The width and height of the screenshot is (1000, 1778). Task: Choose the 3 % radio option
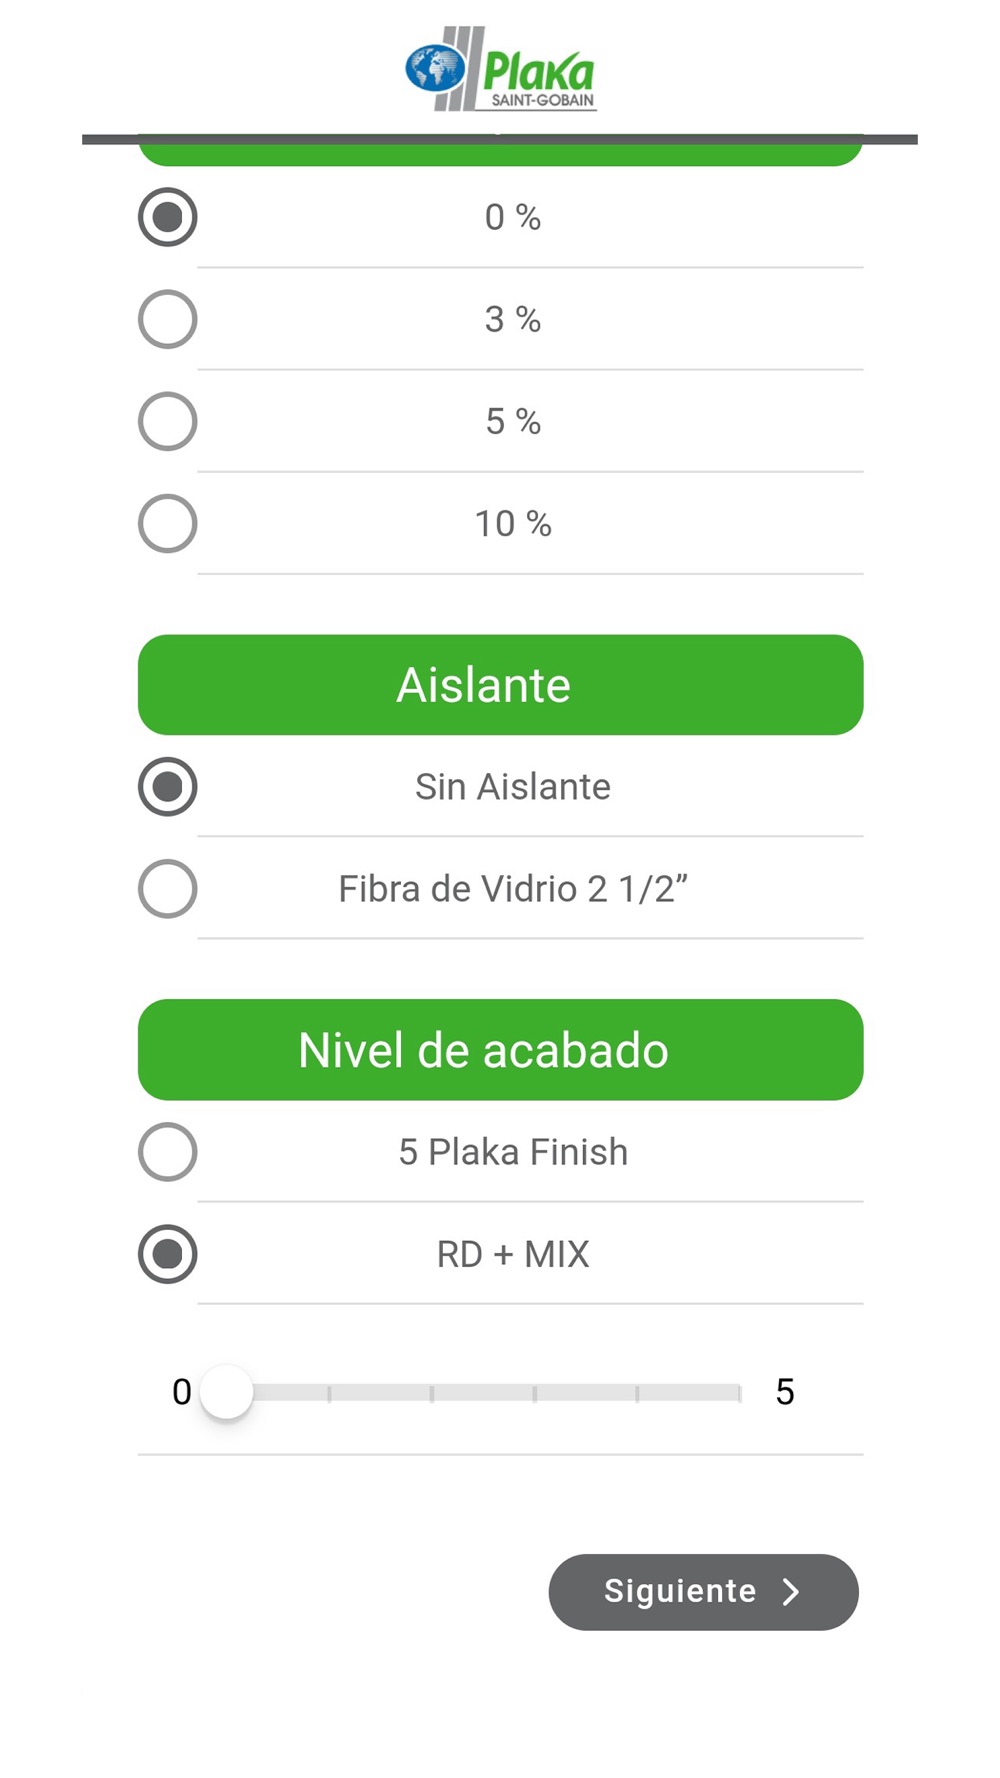click(x=167, y=319)
